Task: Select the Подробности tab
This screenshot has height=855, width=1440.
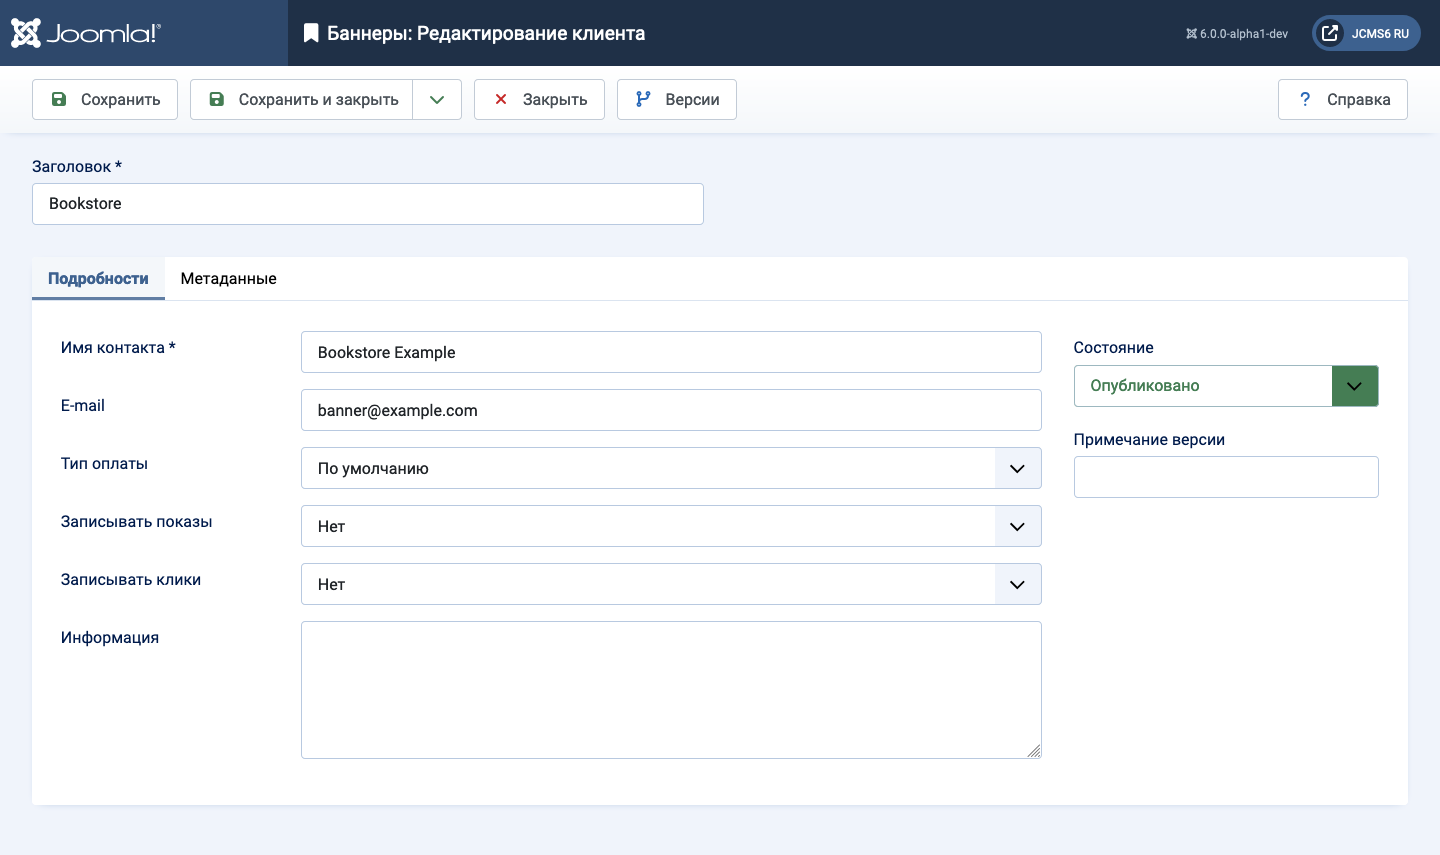Action: (x=98, y=279)
